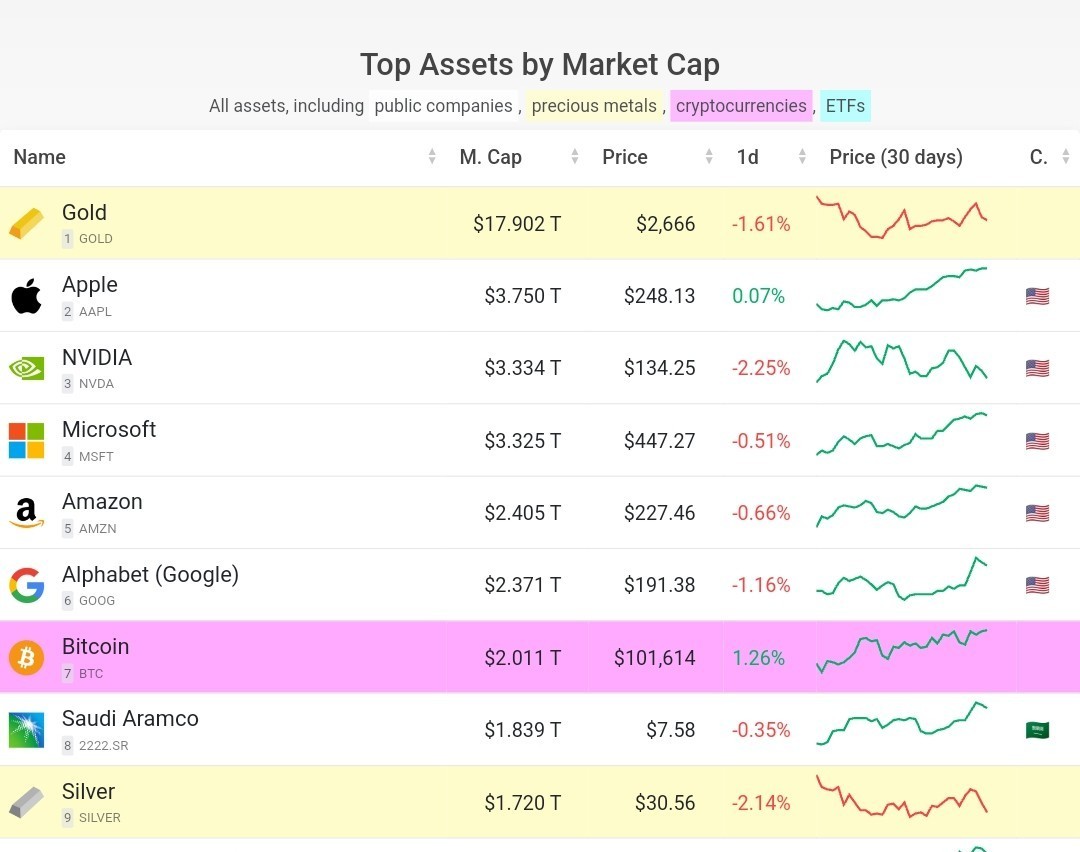Image resolution: width=1080 pixels, height=852 pixels.
Task: Click Bitcoin price $101,614
Action: (x=654, y=658)
